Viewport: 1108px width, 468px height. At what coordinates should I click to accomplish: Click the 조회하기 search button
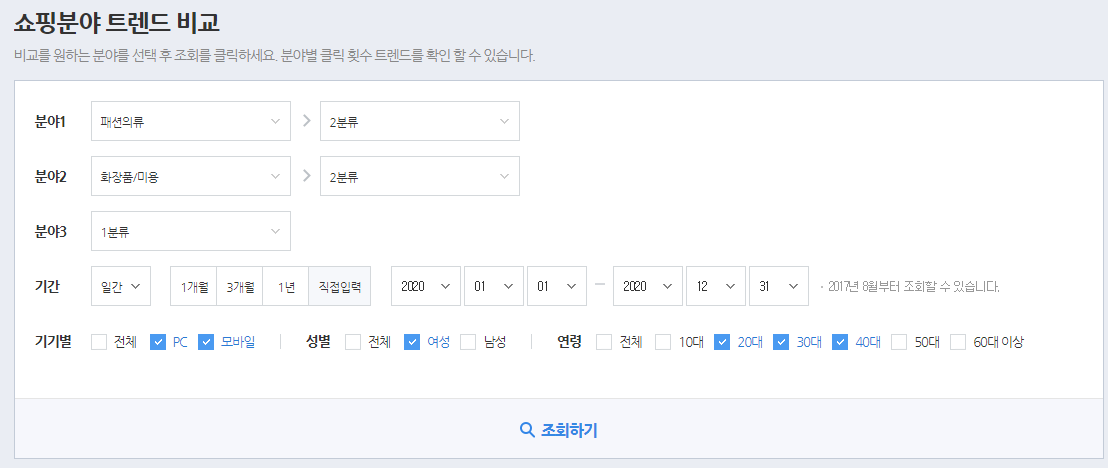[559, 430]
